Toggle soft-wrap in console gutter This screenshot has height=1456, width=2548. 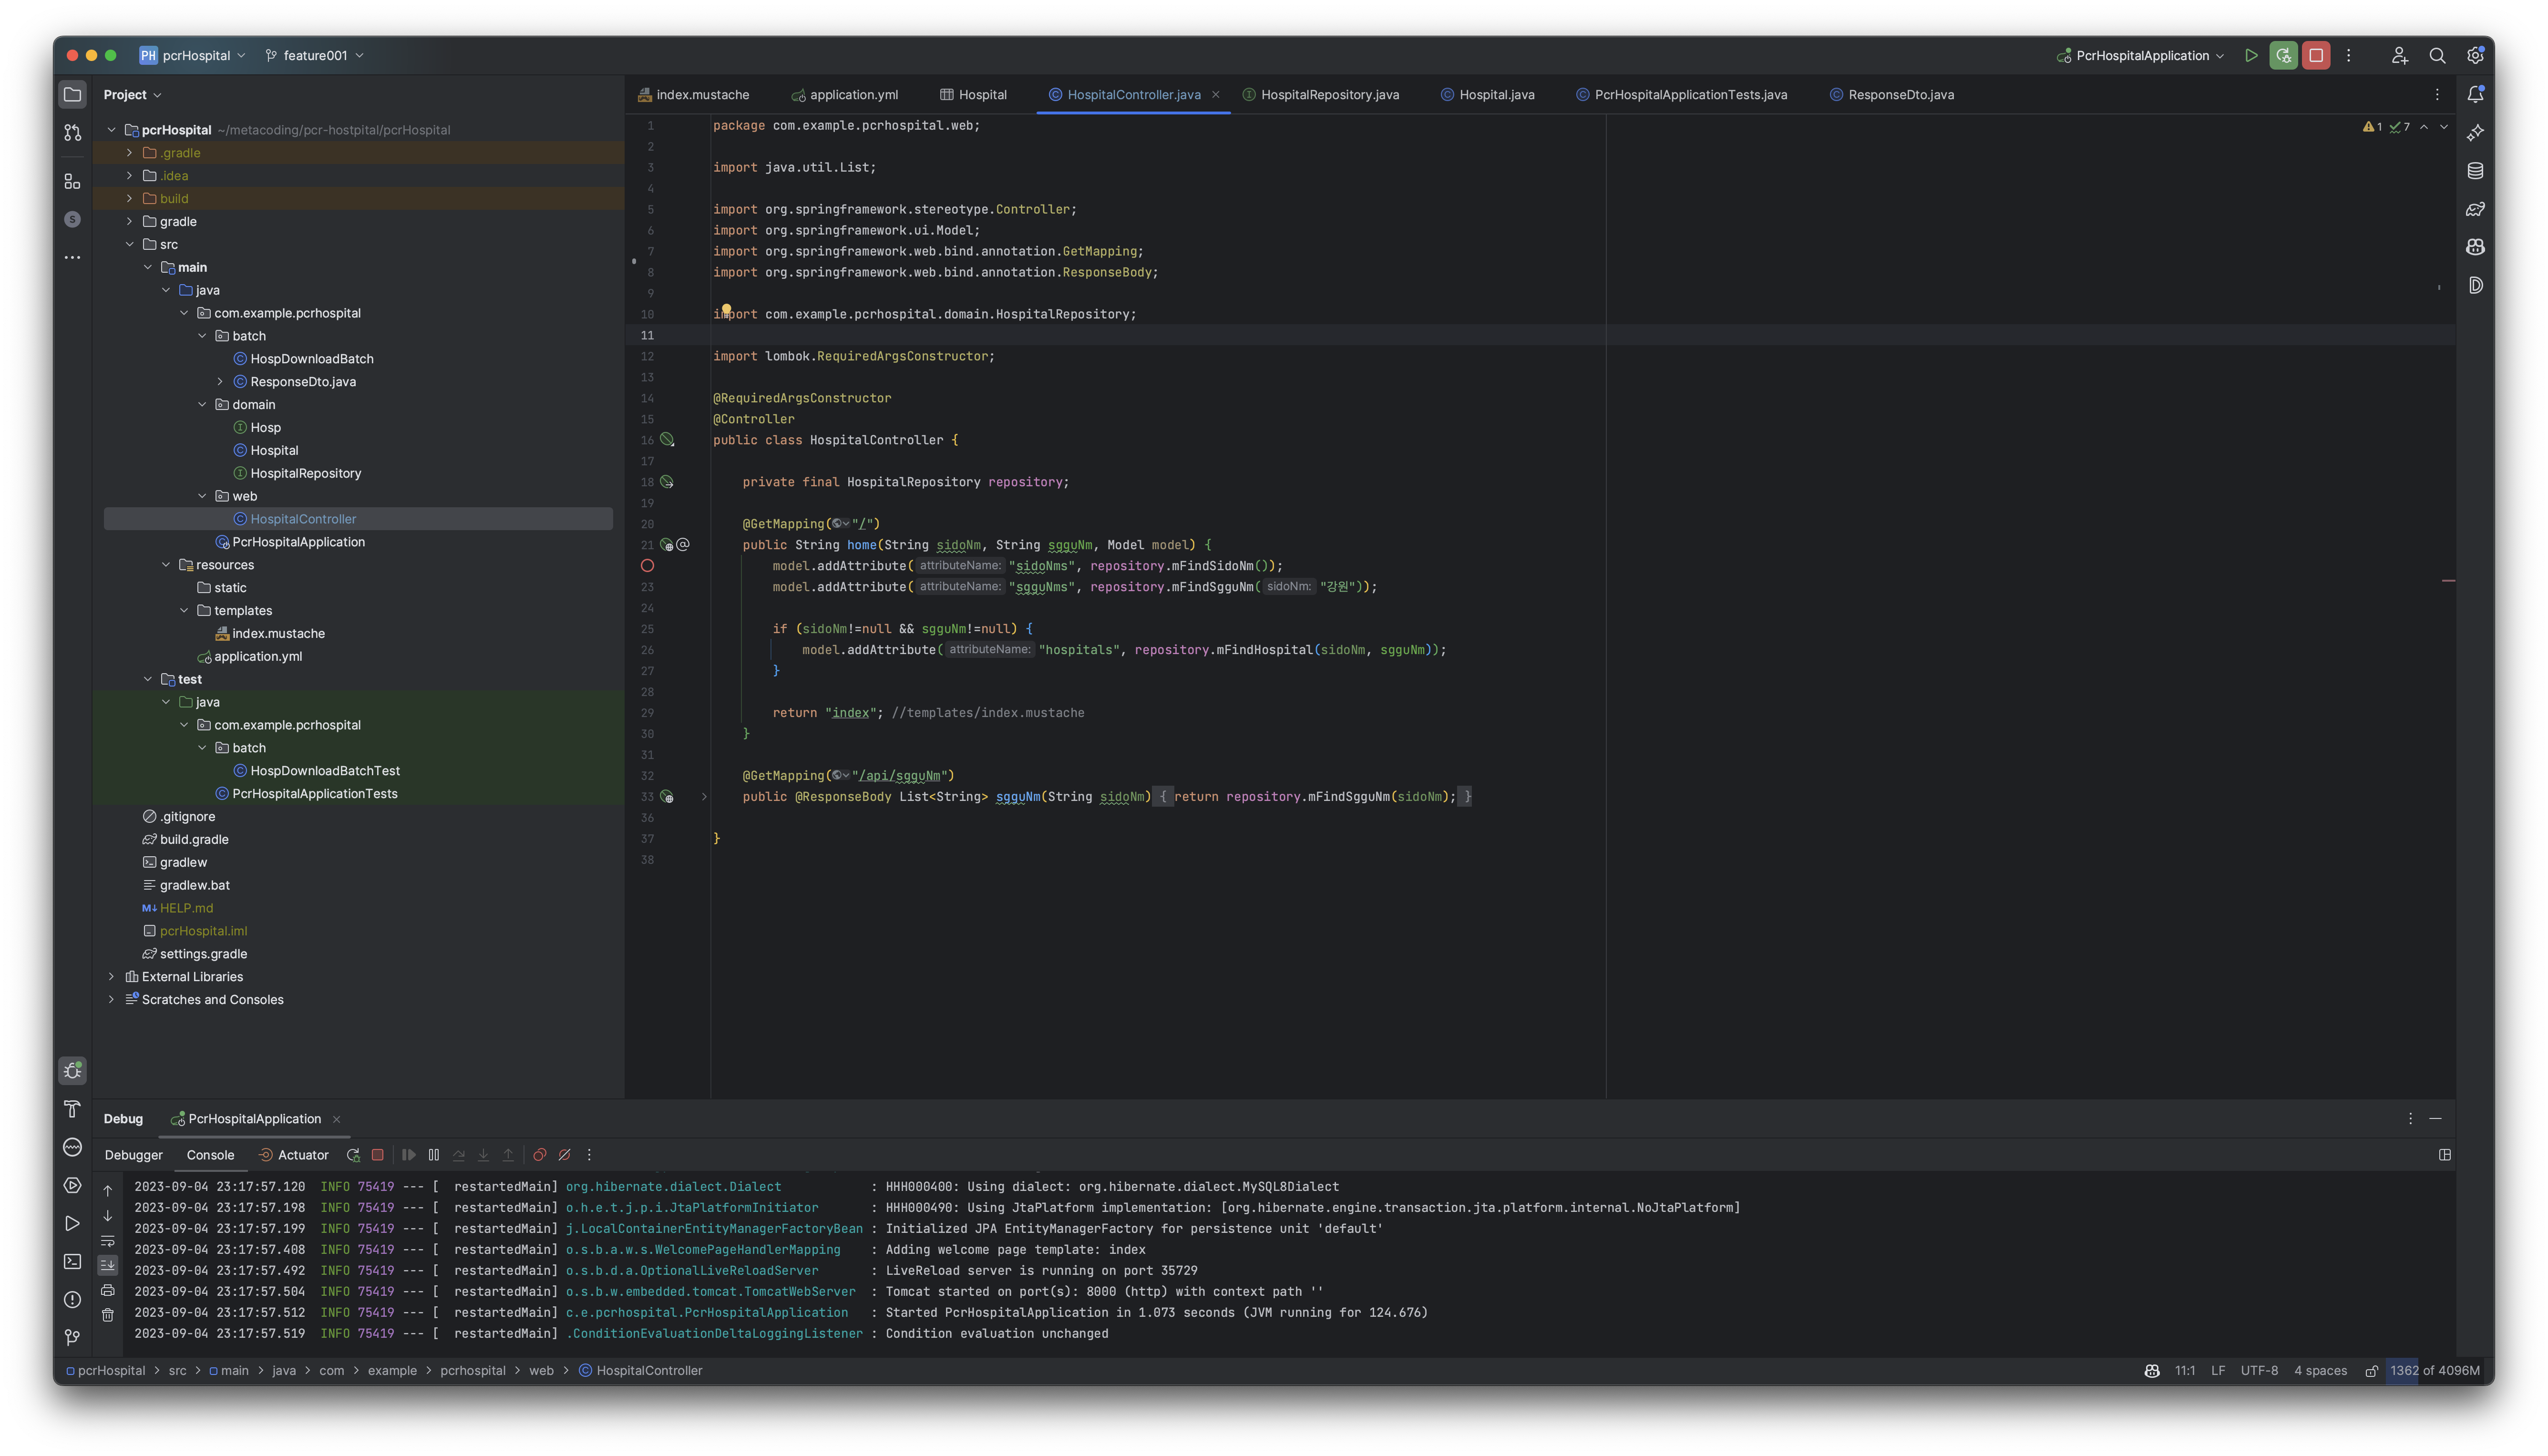[108, 1241]
